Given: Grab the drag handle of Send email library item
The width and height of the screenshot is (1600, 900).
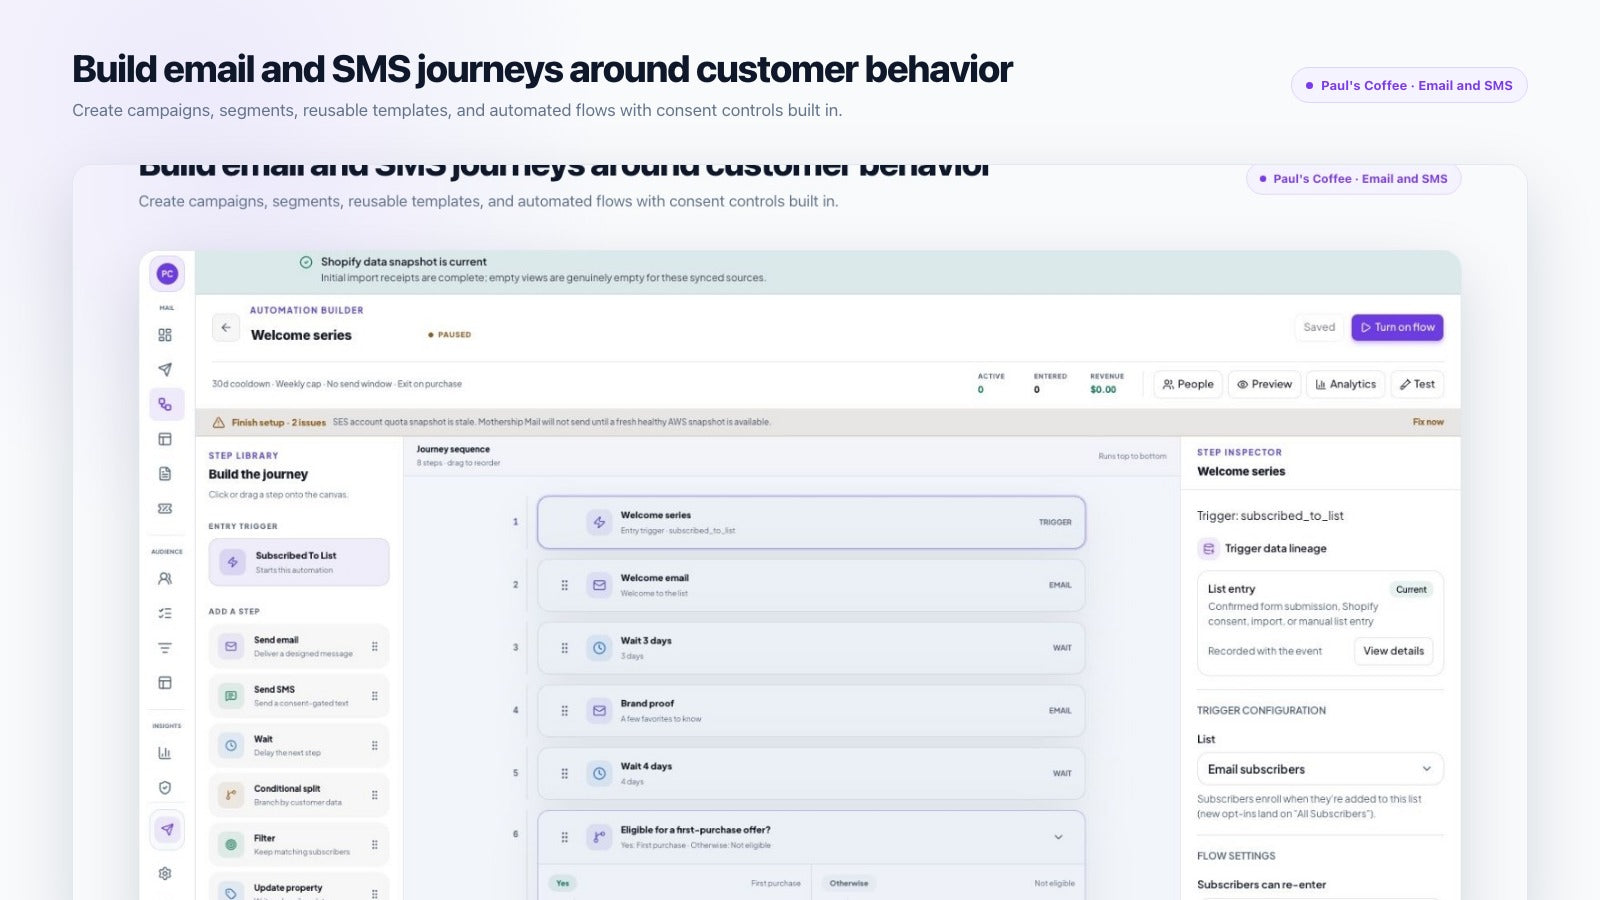Looking at the screenshot, I should click(375, 646).
